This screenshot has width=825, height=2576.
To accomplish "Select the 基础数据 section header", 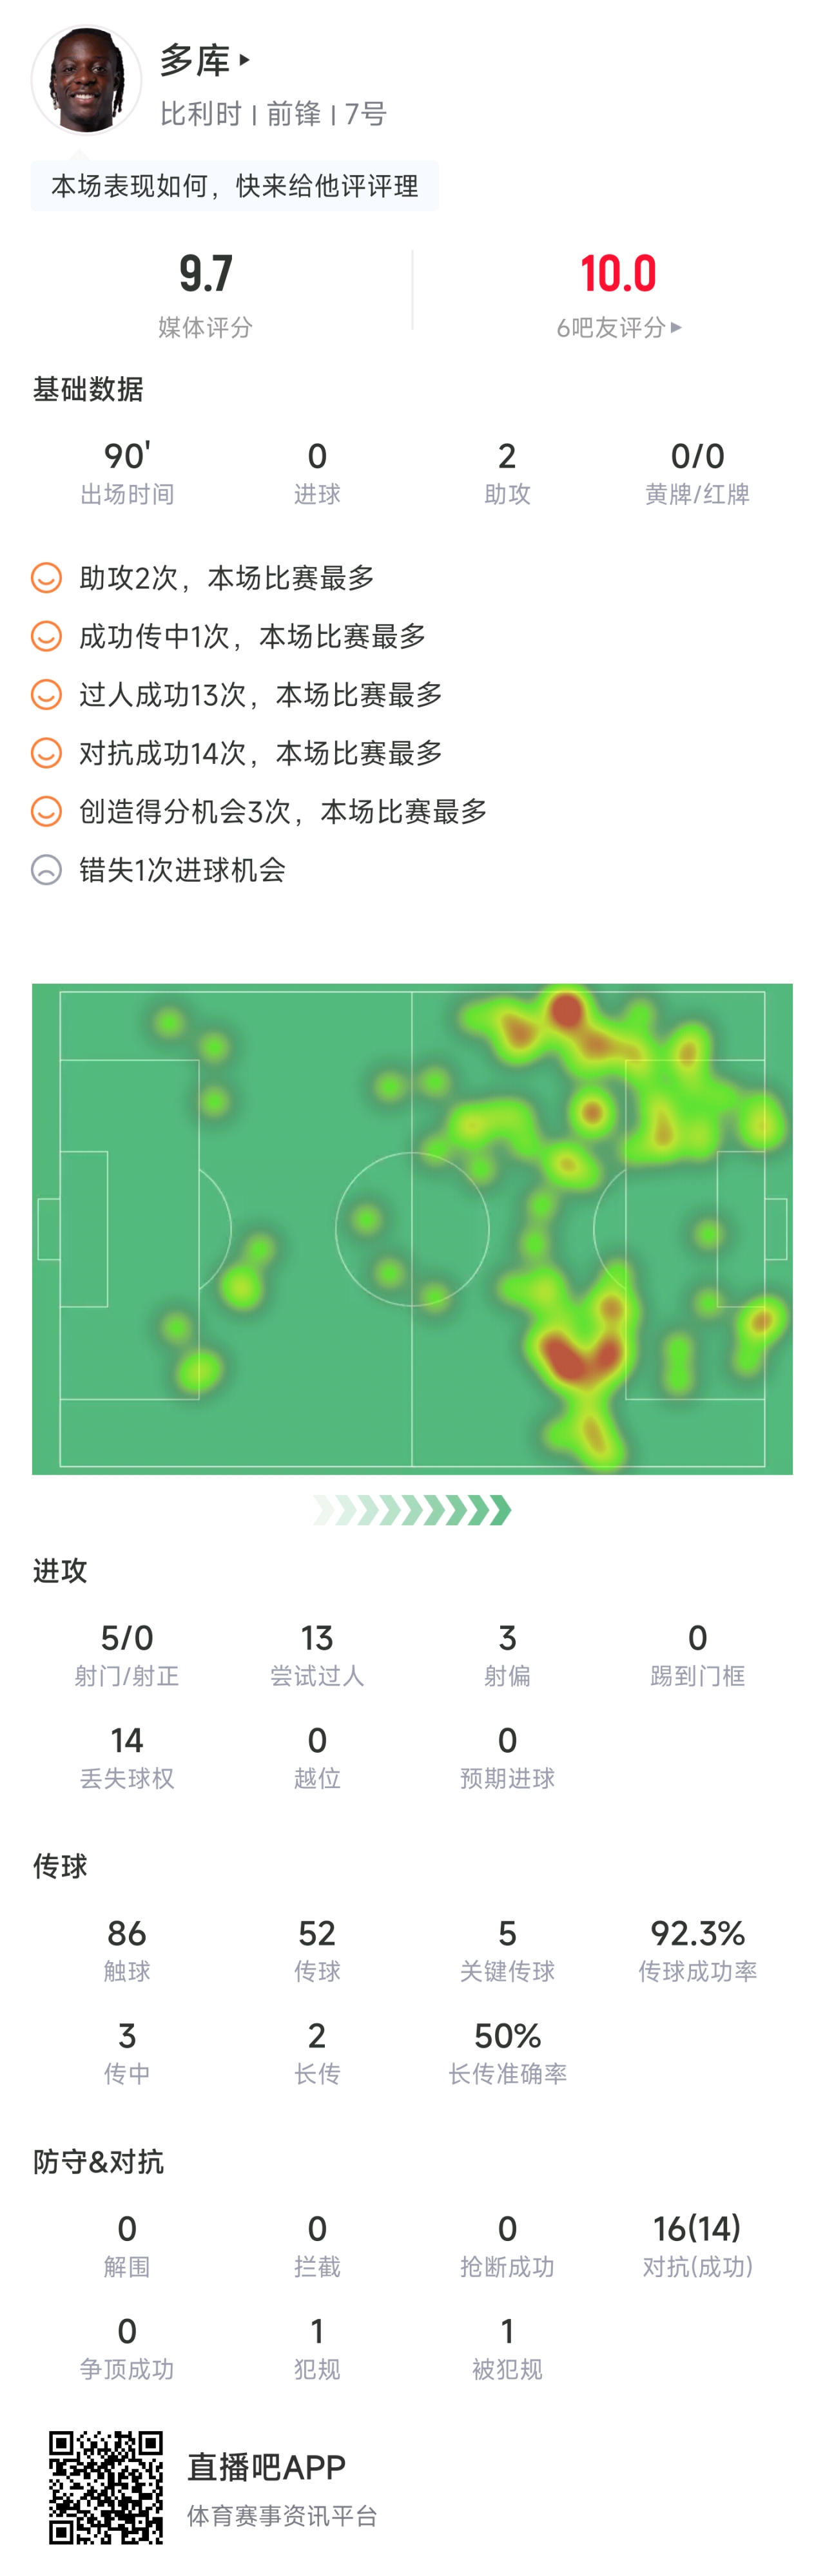I will pos(88,389).
